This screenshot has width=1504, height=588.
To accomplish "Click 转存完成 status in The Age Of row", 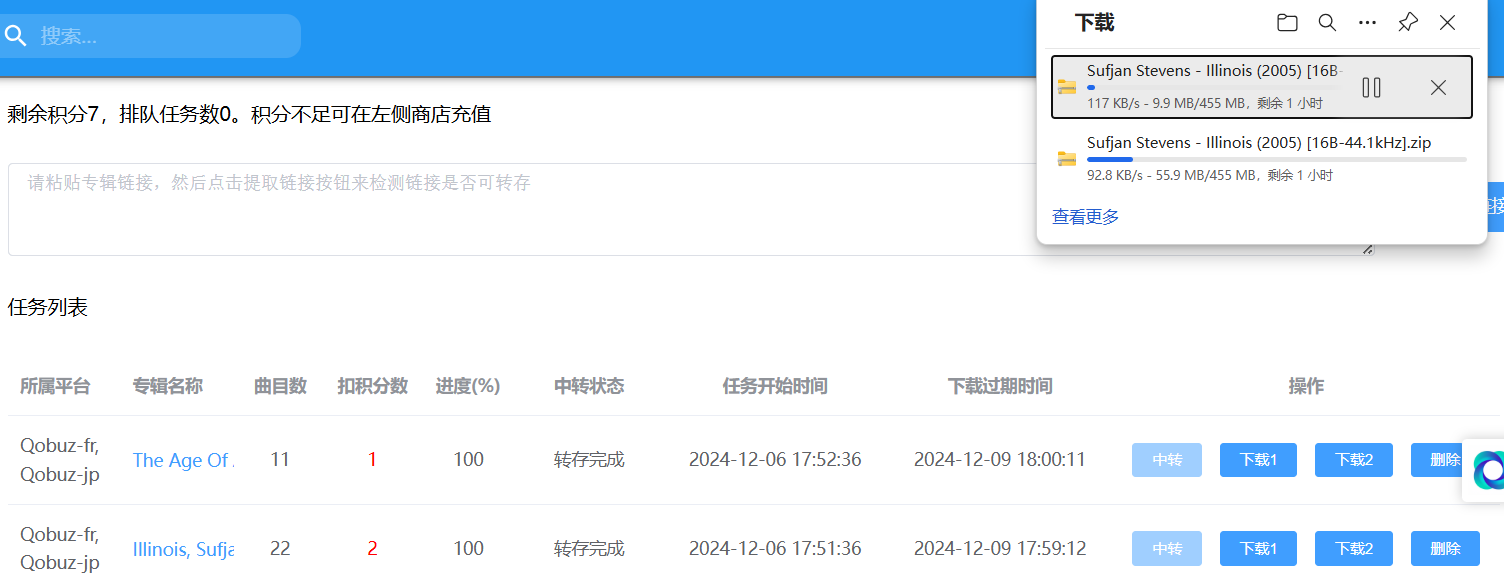I will pos(589,460).
